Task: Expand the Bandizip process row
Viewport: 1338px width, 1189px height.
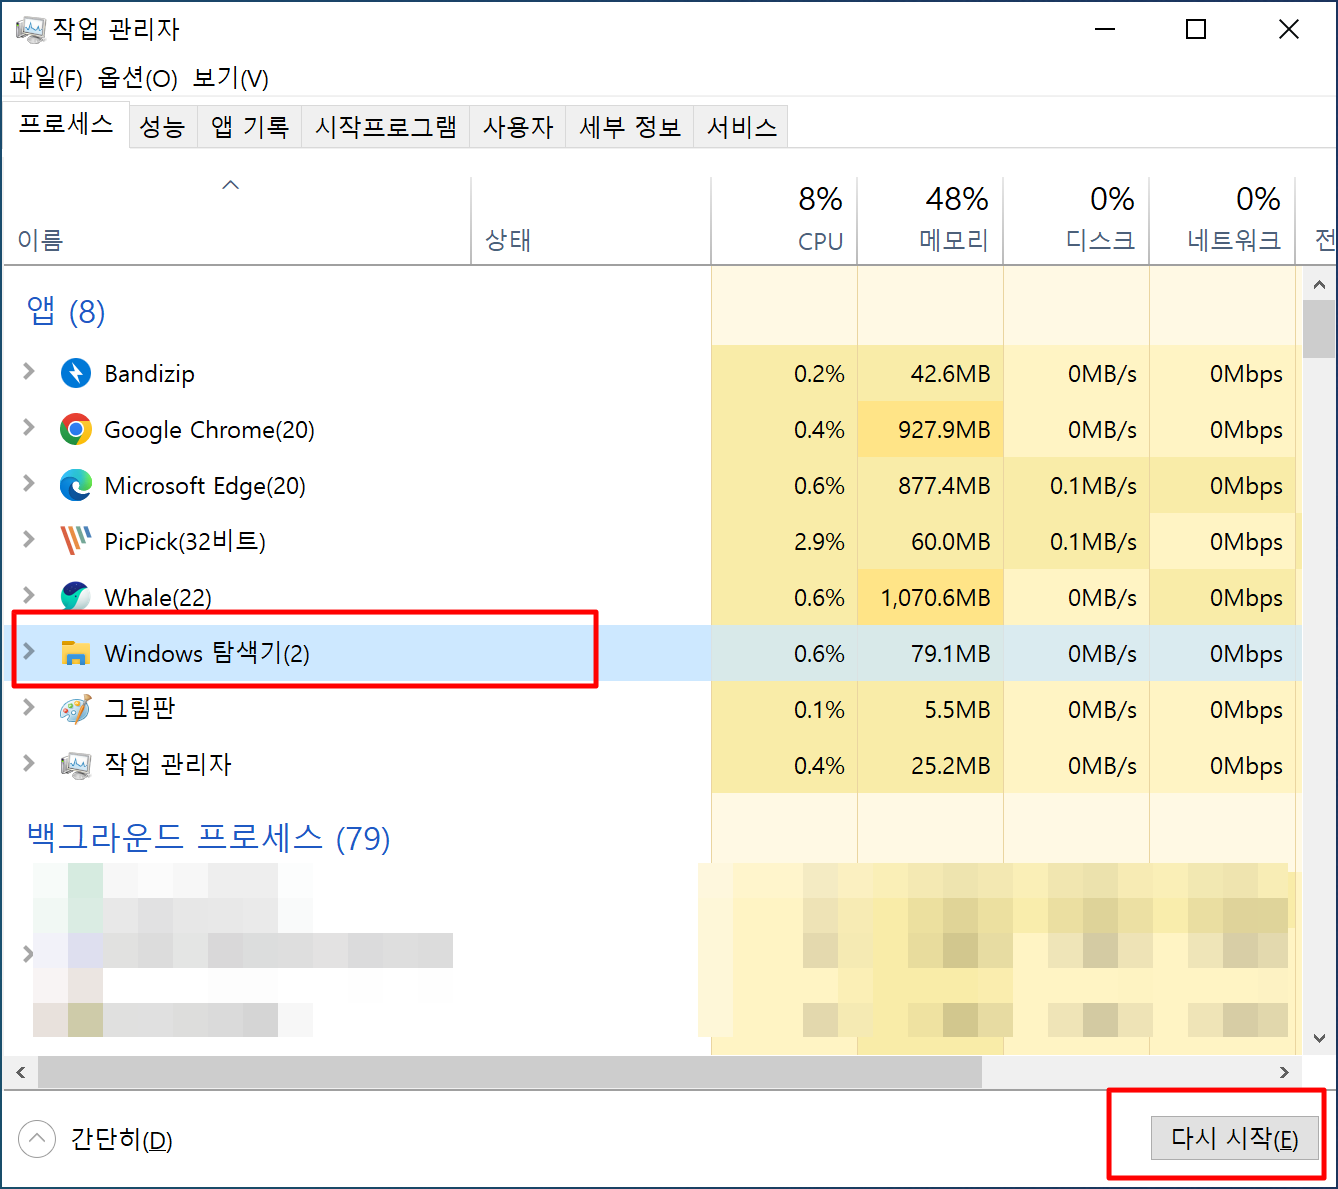Action: [x=29, y=372]
